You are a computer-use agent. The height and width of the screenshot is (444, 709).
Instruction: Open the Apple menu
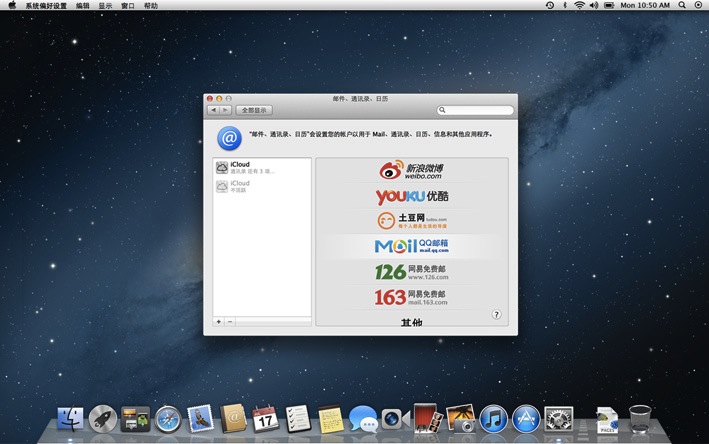click(x=12, y=5)
